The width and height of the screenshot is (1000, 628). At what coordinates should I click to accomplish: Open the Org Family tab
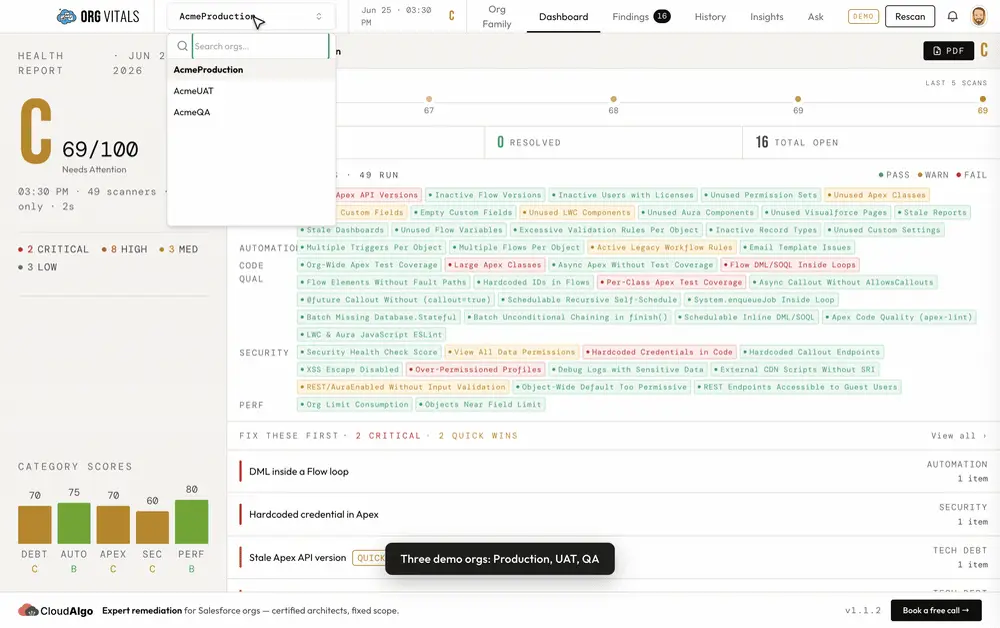pyautogui.click(x=497, y=17)
